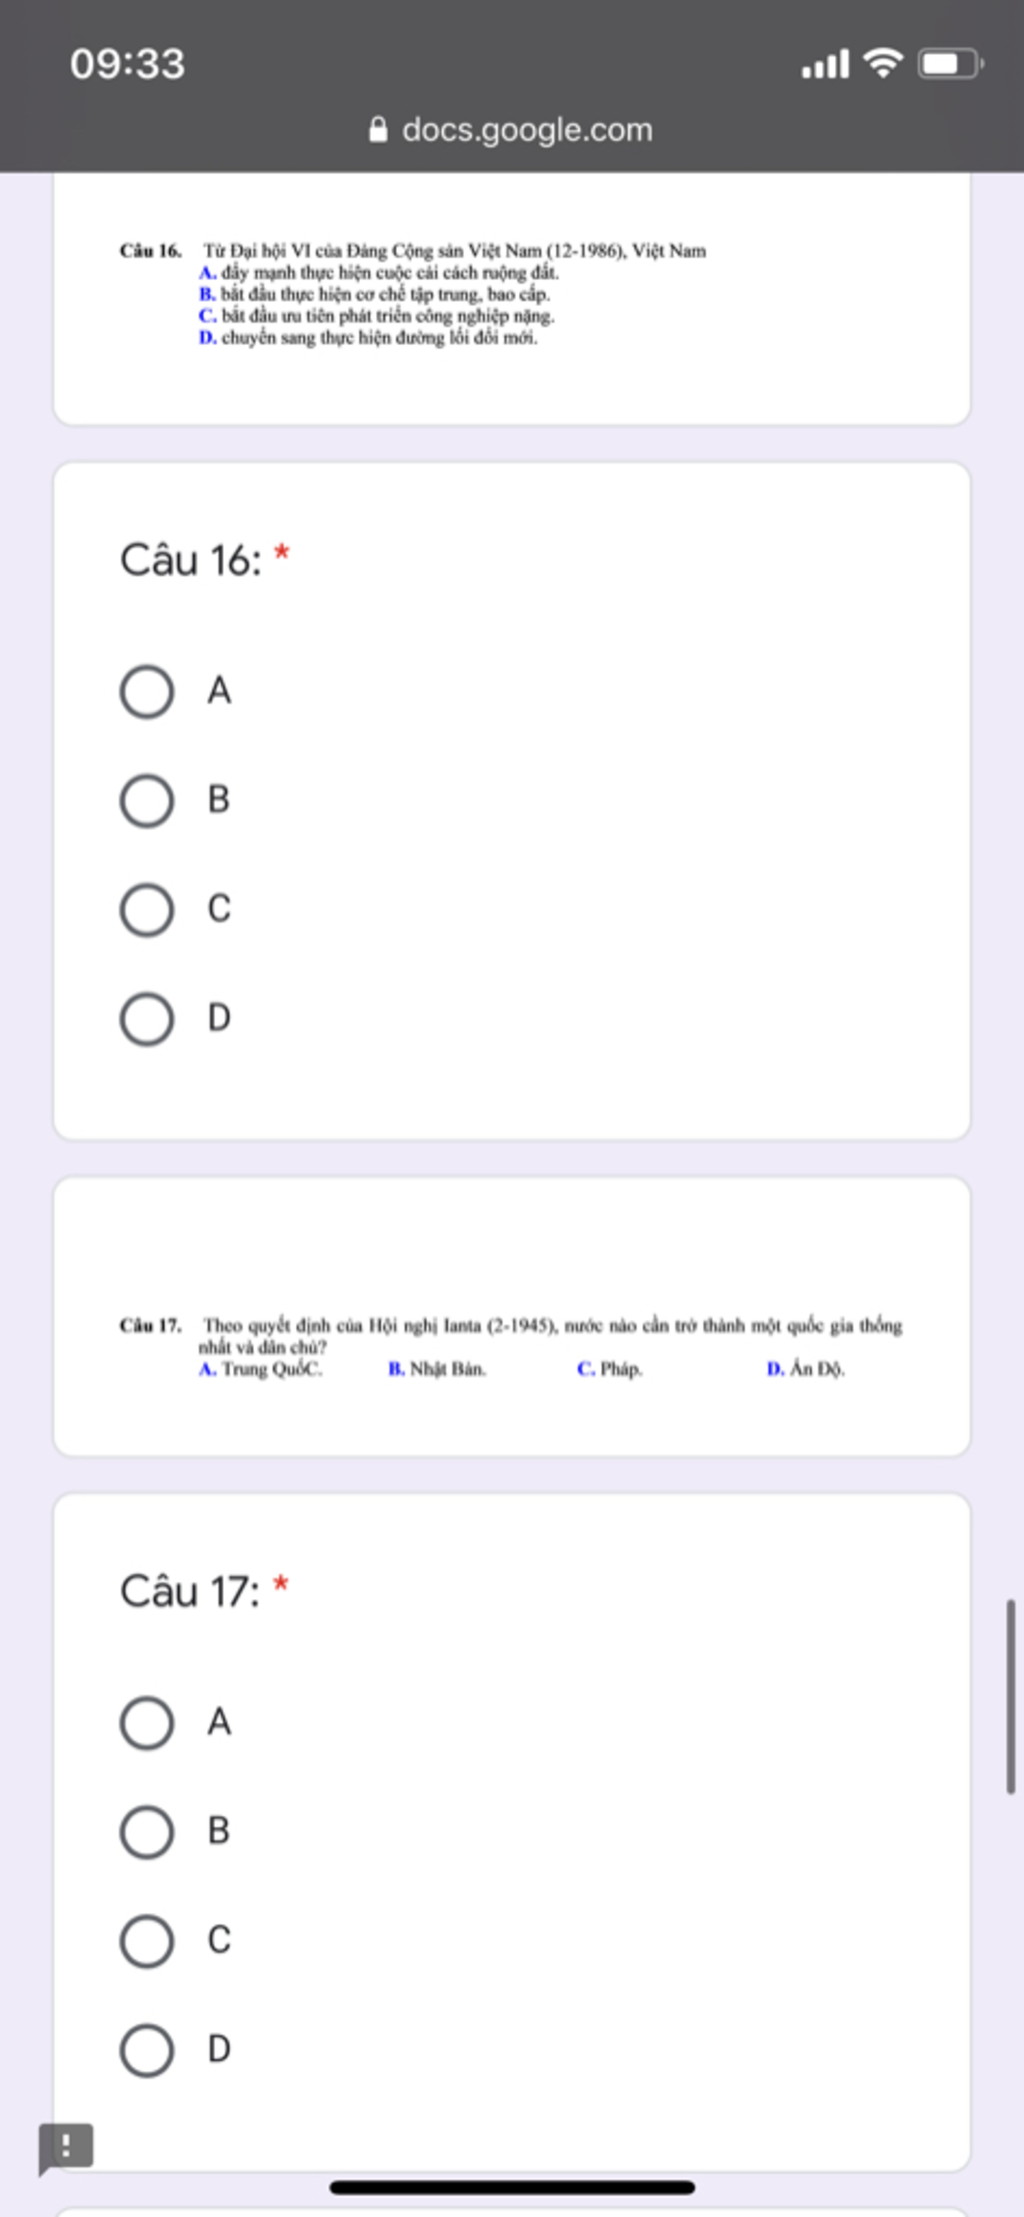Select option A for Câu 16
The width and height of the screenshot is (1024, 2217).
click(147, 691)
